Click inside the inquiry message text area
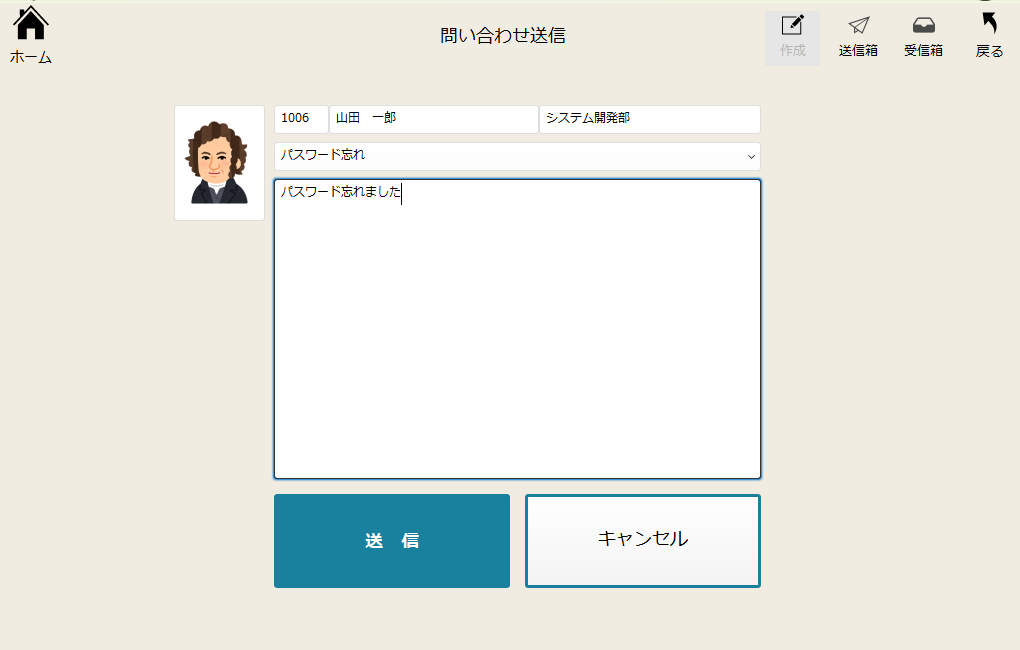Screen dimensions: 1020x650 pos(517,329)
